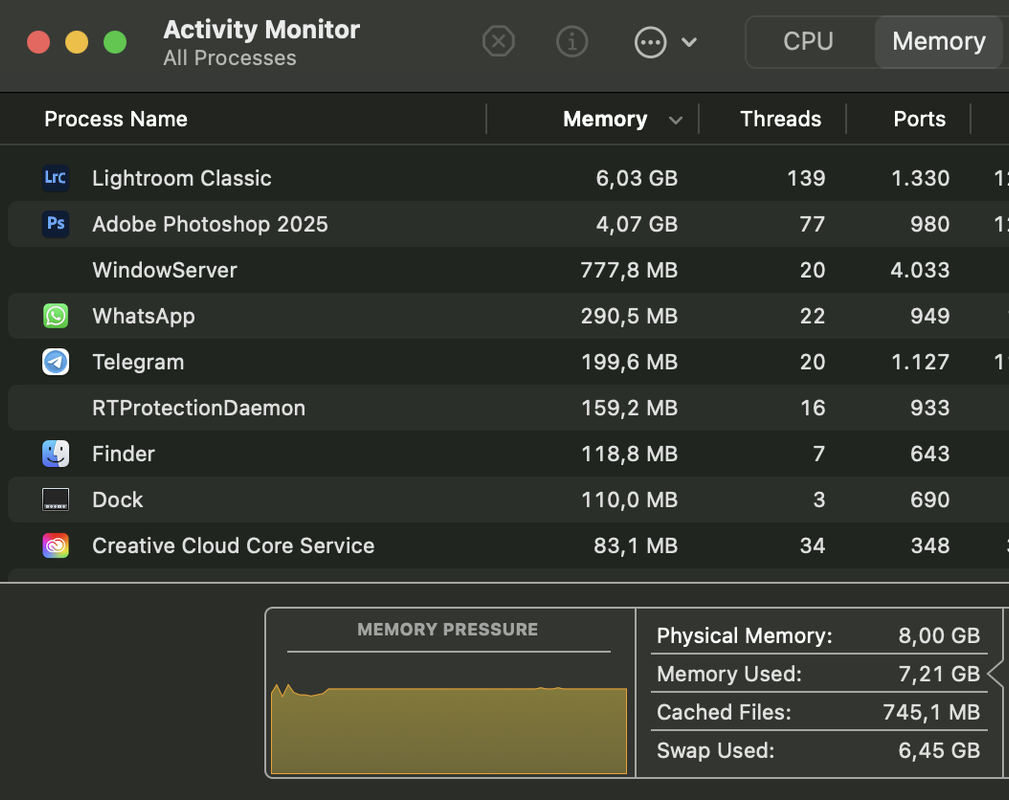
Task: Click the 159,2 MB memory value
Action: pos(629,408)
